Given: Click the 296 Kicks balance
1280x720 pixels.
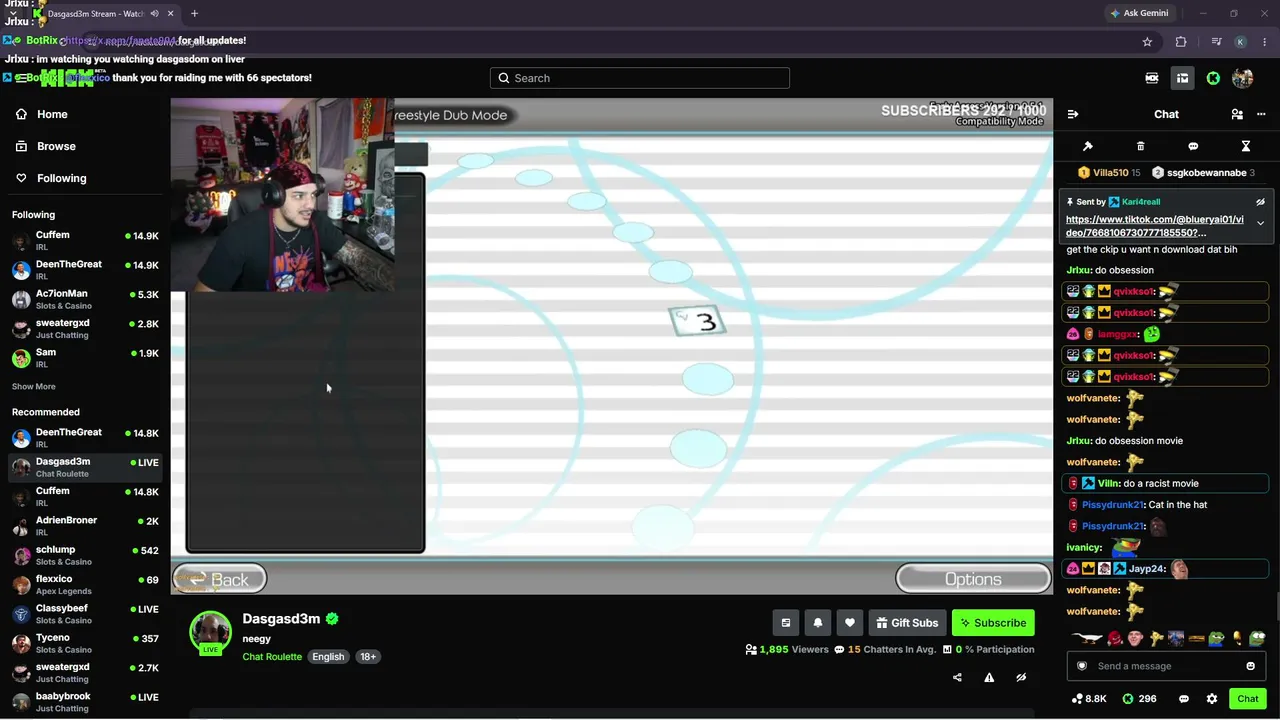Looking at the screenshot, I should [1139, 699].
